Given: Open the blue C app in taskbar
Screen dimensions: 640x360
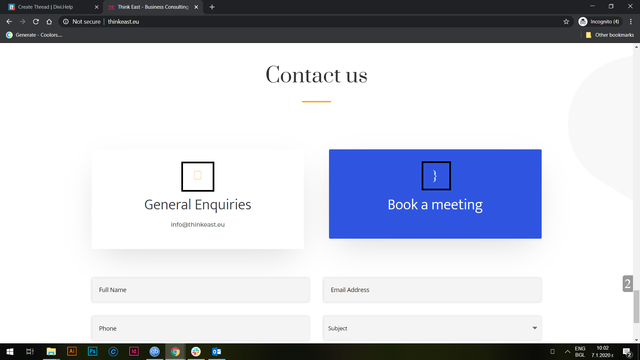Looking at the screenshot, I should [x=113, y=351].
